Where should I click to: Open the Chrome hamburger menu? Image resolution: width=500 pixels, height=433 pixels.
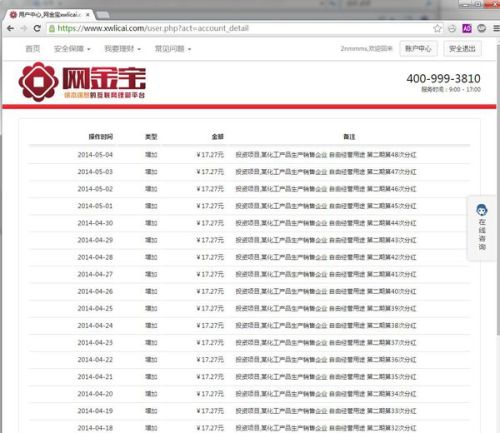[496, 29]
